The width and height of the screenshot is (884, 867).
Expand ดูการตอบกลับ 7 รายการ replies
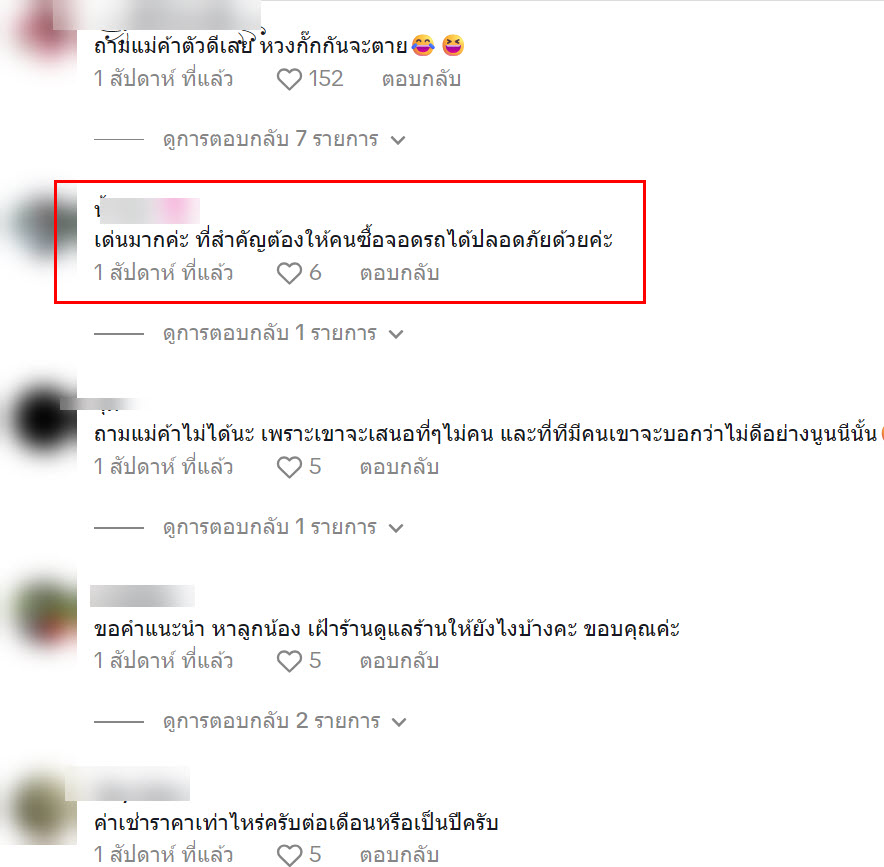284,139
